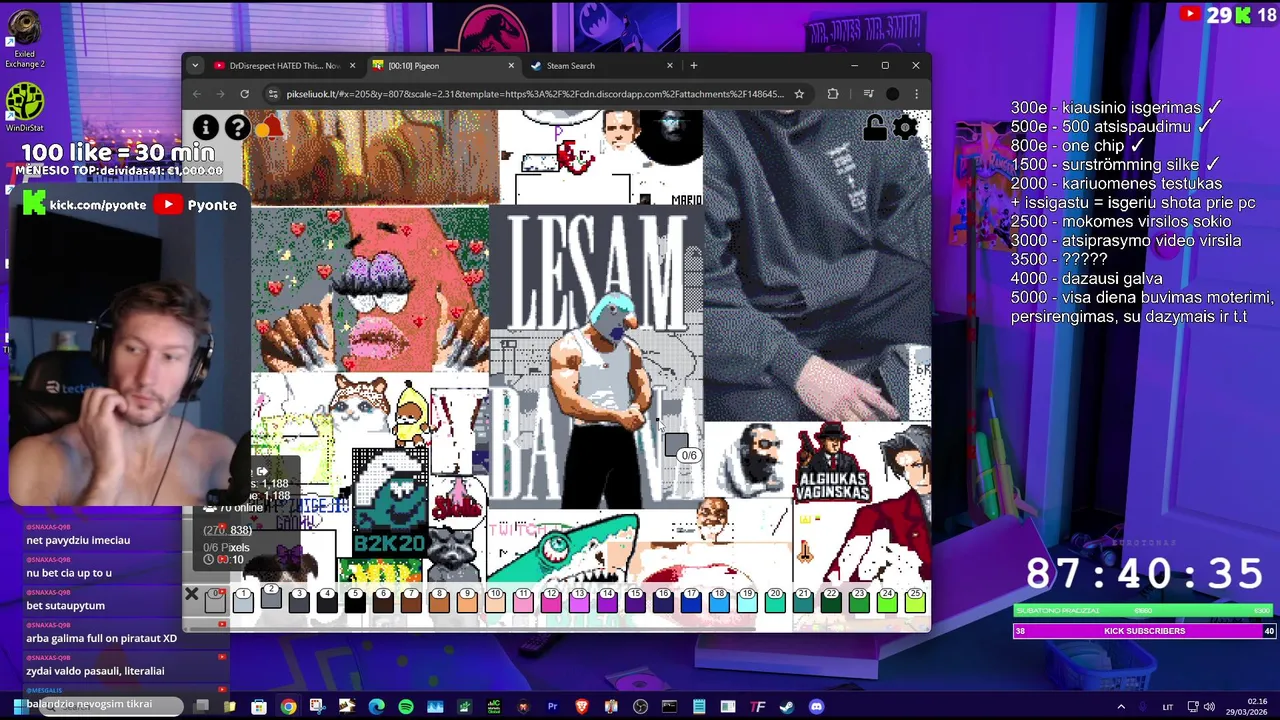The height and width of the screenshot is (720, 1280).
Task: Choose orange color swatch number 8
Action: (x=438, y=600)
